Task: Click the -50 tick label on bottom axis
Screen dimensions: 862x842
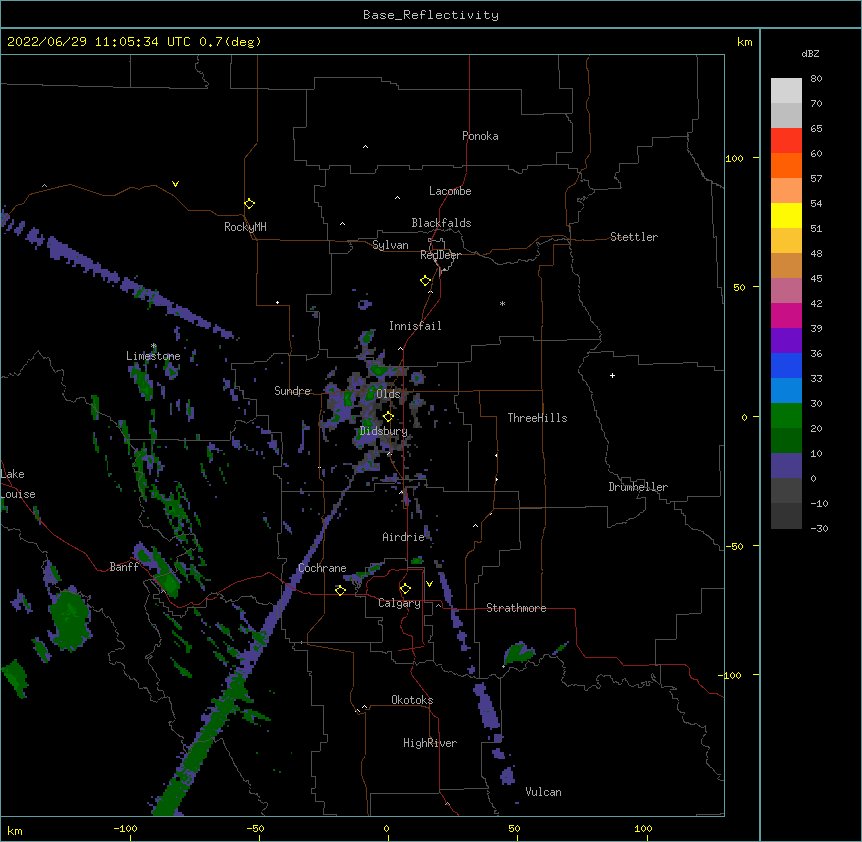Action: pos(255,829)
